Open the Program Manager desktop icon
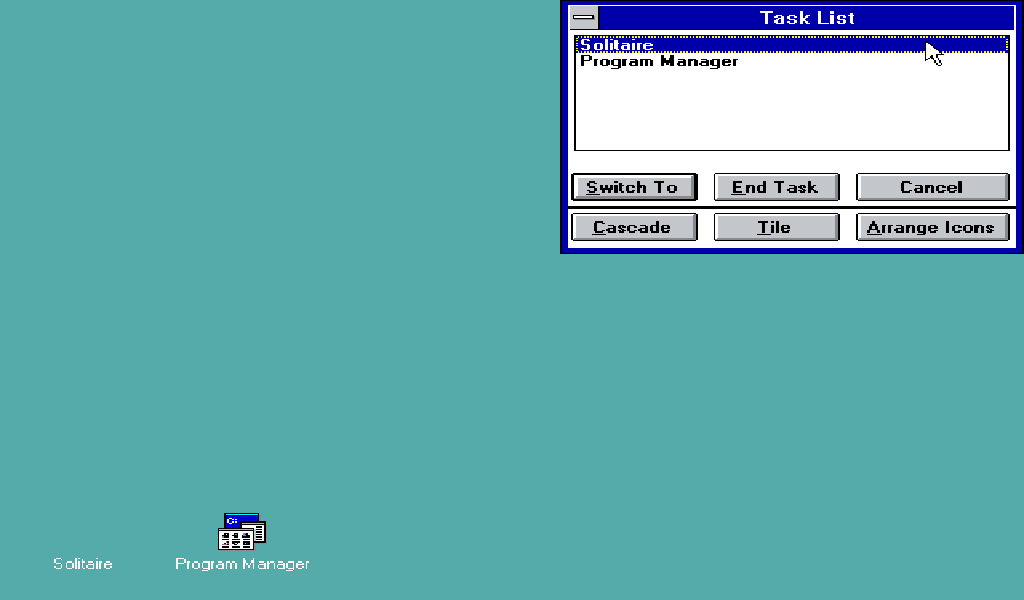1024x600 pixels. (242, 531)
